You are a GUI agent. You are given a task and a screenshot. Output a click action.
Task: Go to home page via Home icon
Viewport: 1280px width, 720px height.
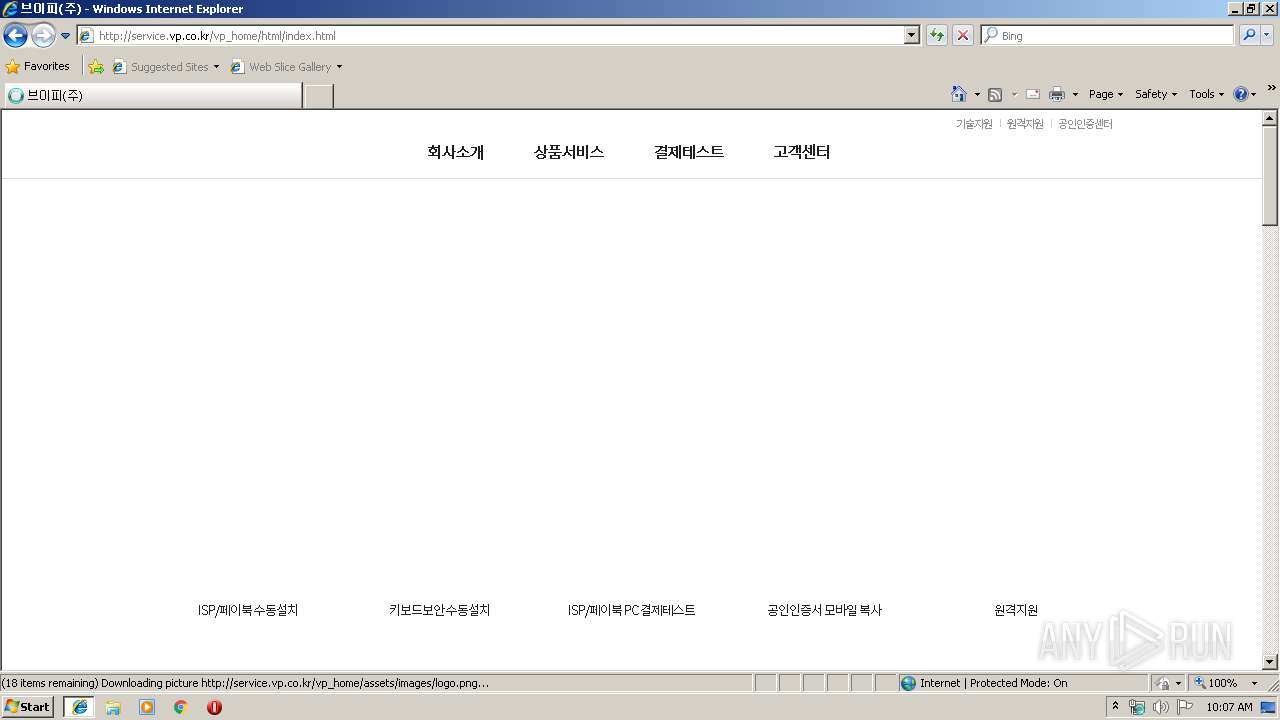(958, 94)
